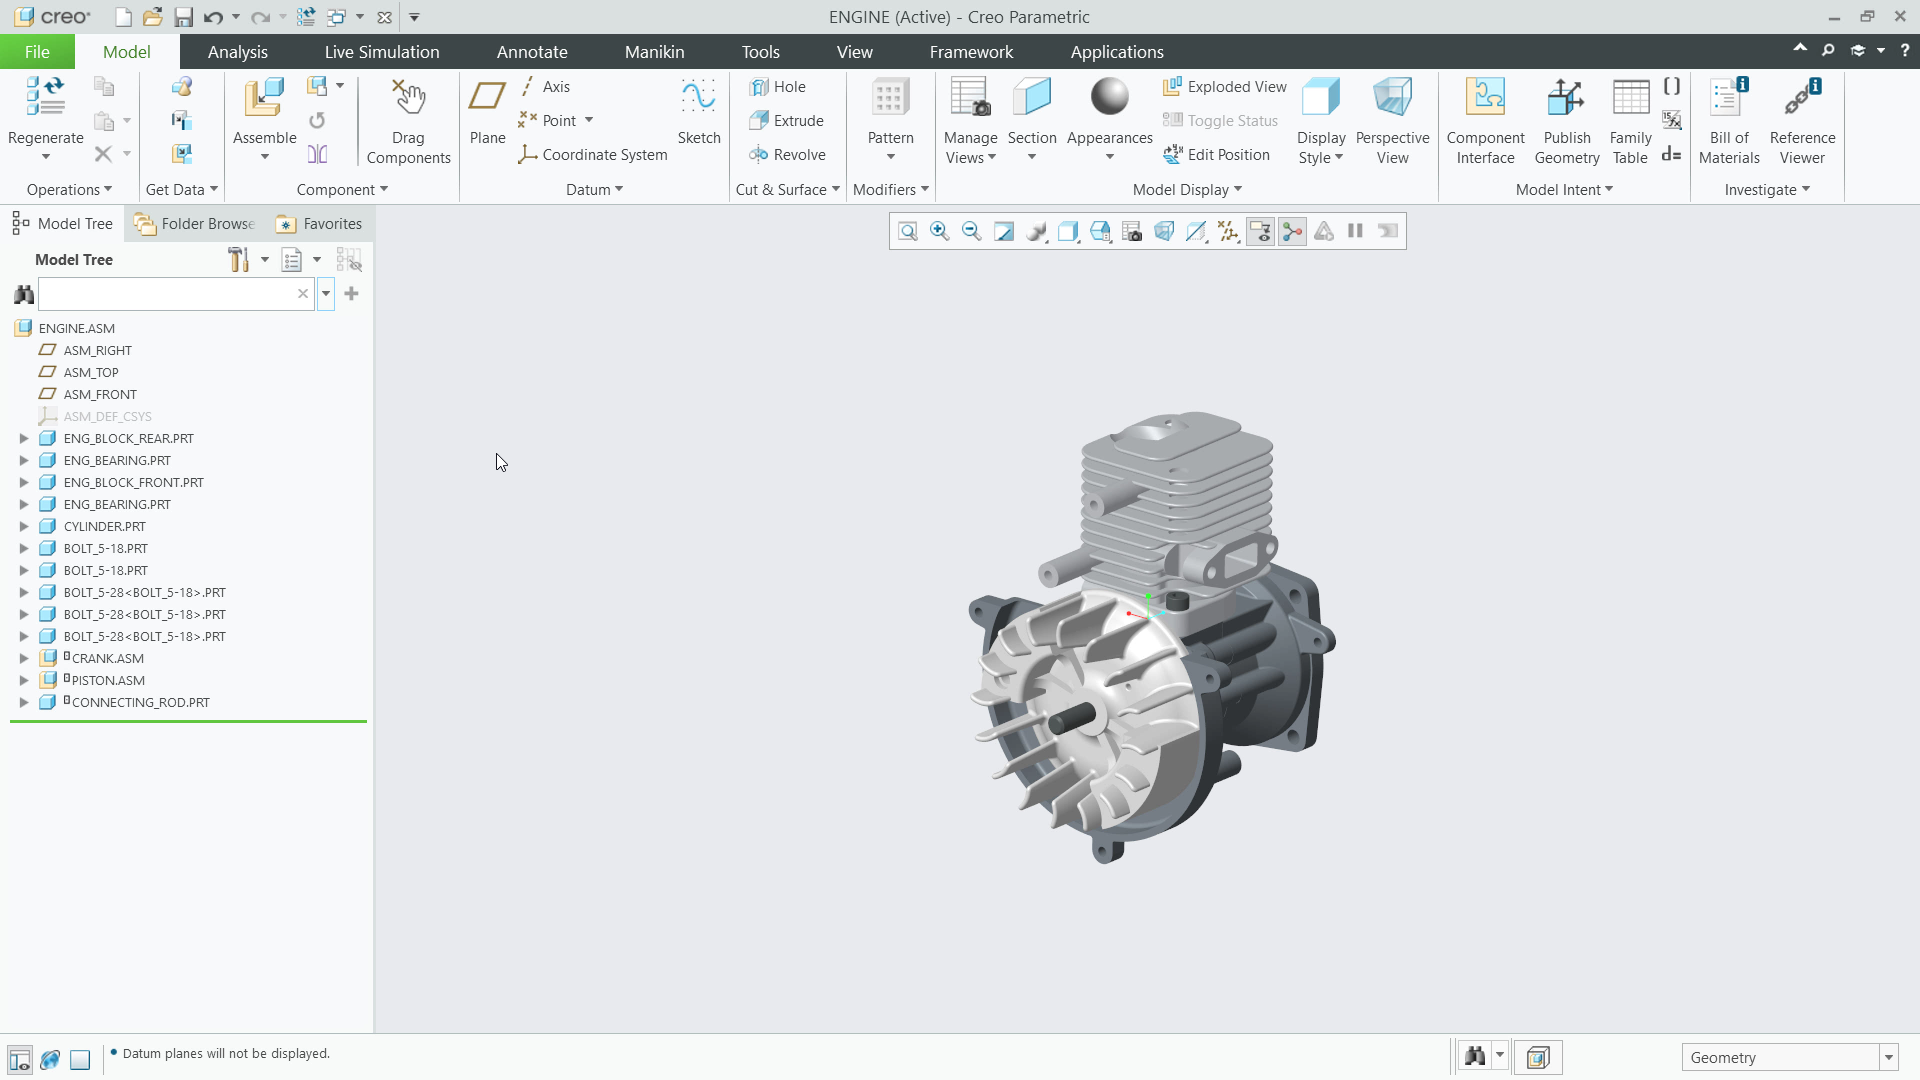Click the Assemble component icon
Image resolution: width=1920 pixels, height=1080 pixels.
pos(264,98)
